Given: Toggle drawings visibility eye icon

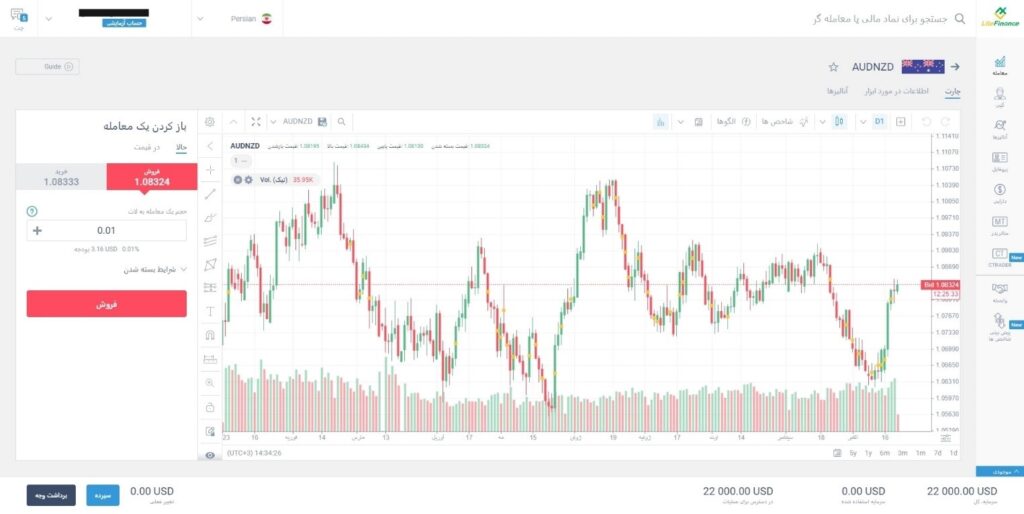Looking at the screenshot, I should pos(210,455).
